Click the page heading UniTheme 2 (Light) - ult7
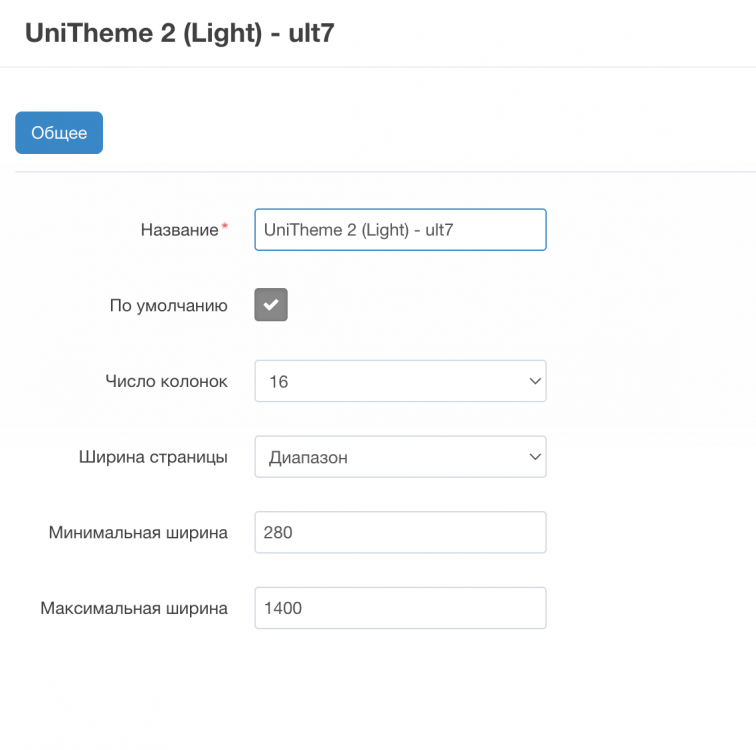This screenshot has width=756, height=750. tap(179, 32)
